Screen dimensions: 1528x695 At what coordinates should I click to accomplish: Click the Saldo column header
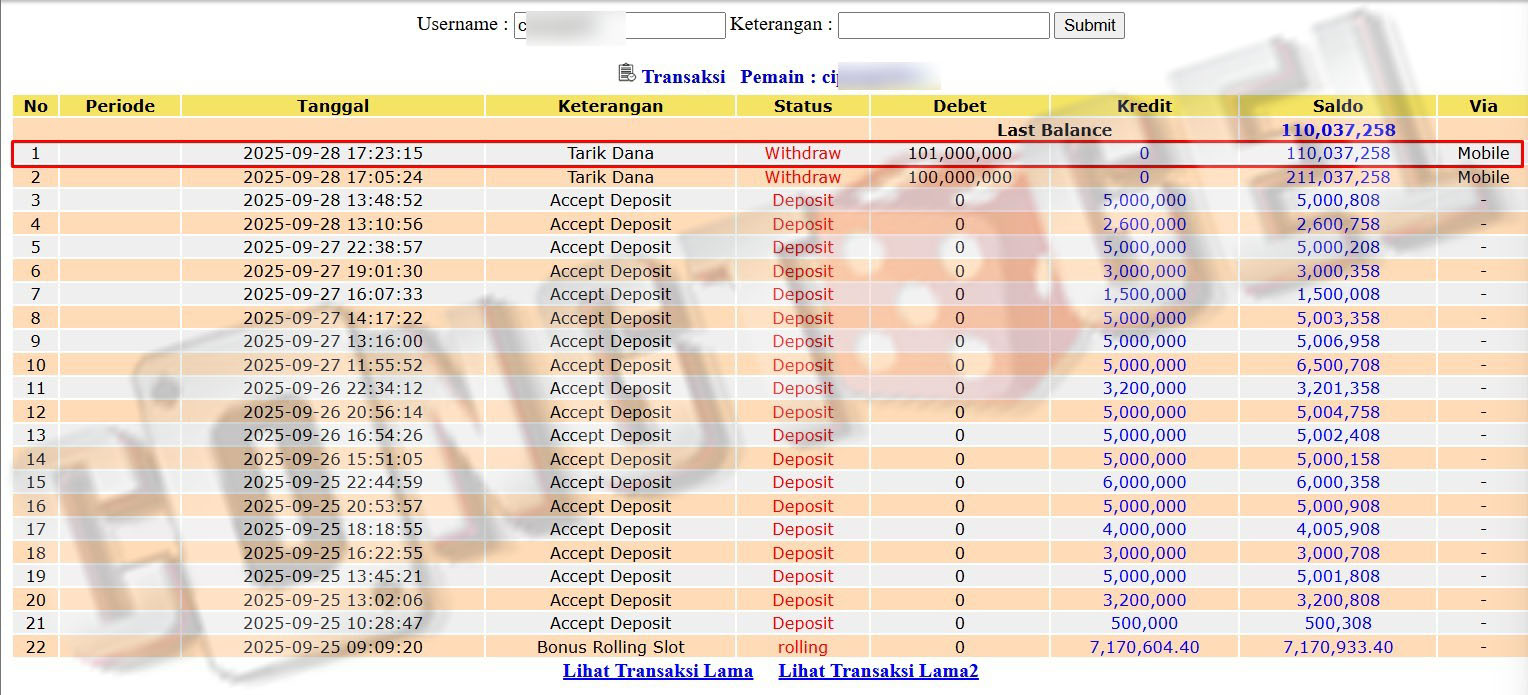[x=1337, y=106]
